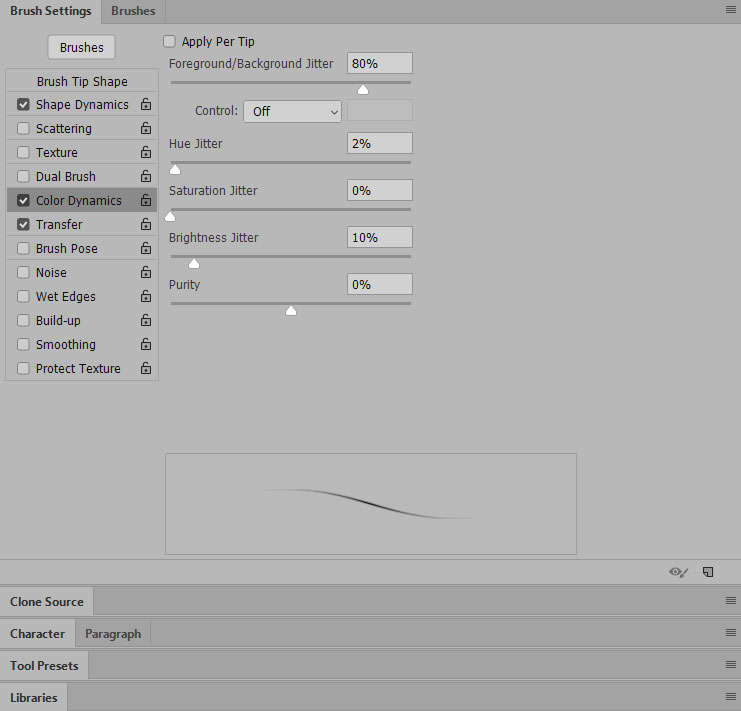Click the brush stroke preview area

tap(371, 504)
